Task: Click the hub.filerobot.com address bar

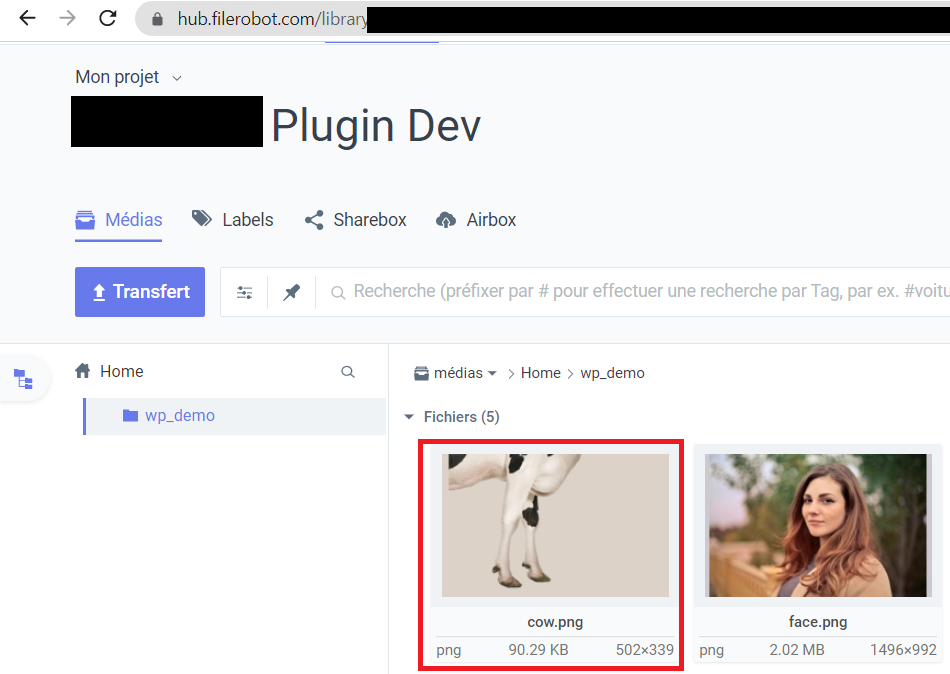Action: tap(542, 19)
